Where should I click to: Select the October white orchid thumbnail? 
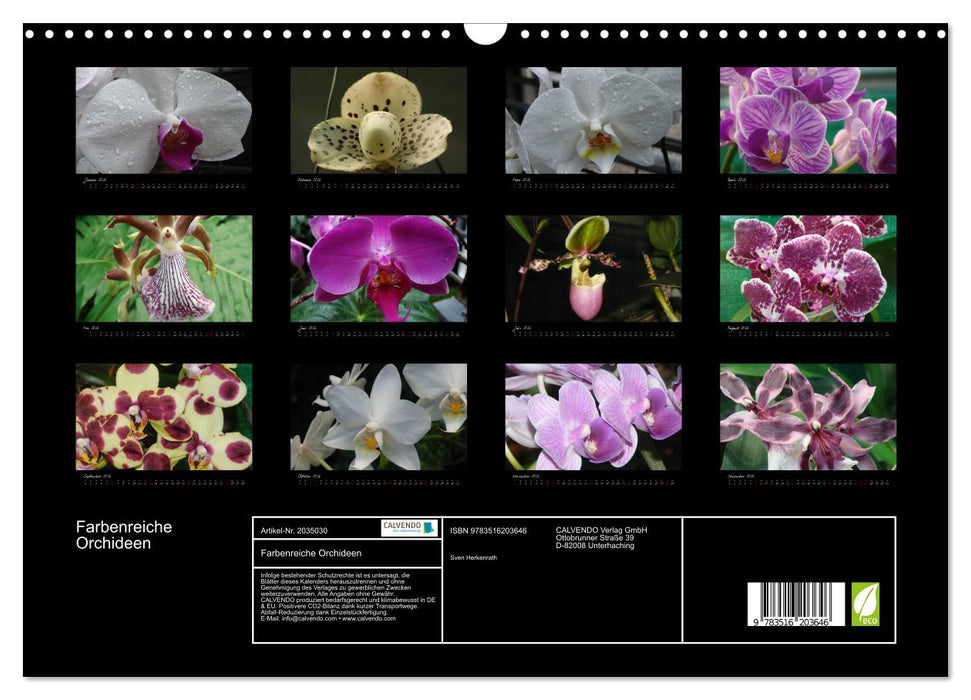pyautogui.click(x=378, y=416)
